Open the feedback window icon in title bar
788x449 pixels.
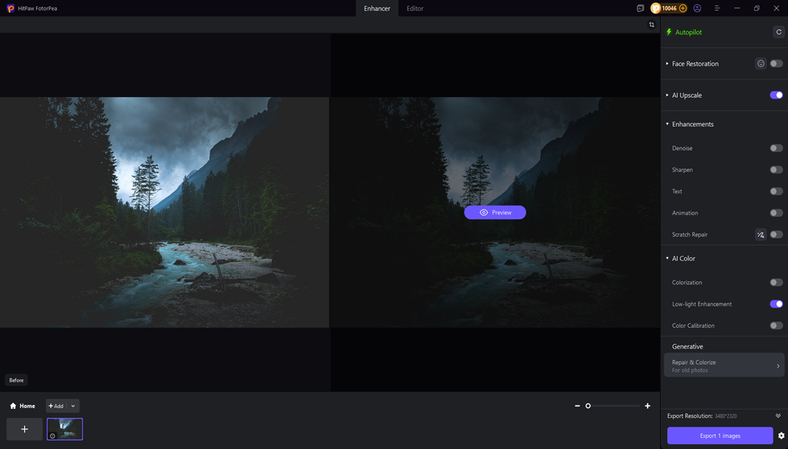(640, 9)
